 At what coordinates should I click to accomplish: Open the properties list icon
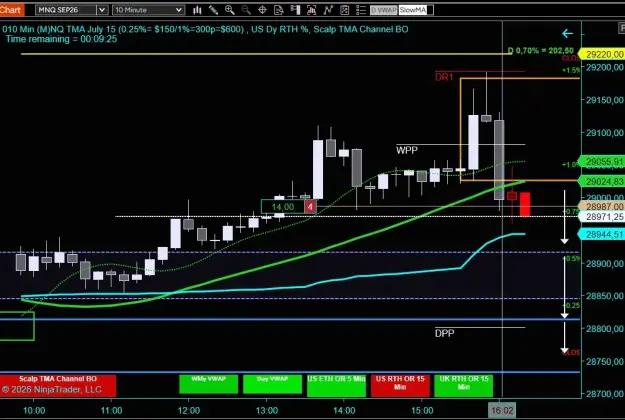click(361, 10)
